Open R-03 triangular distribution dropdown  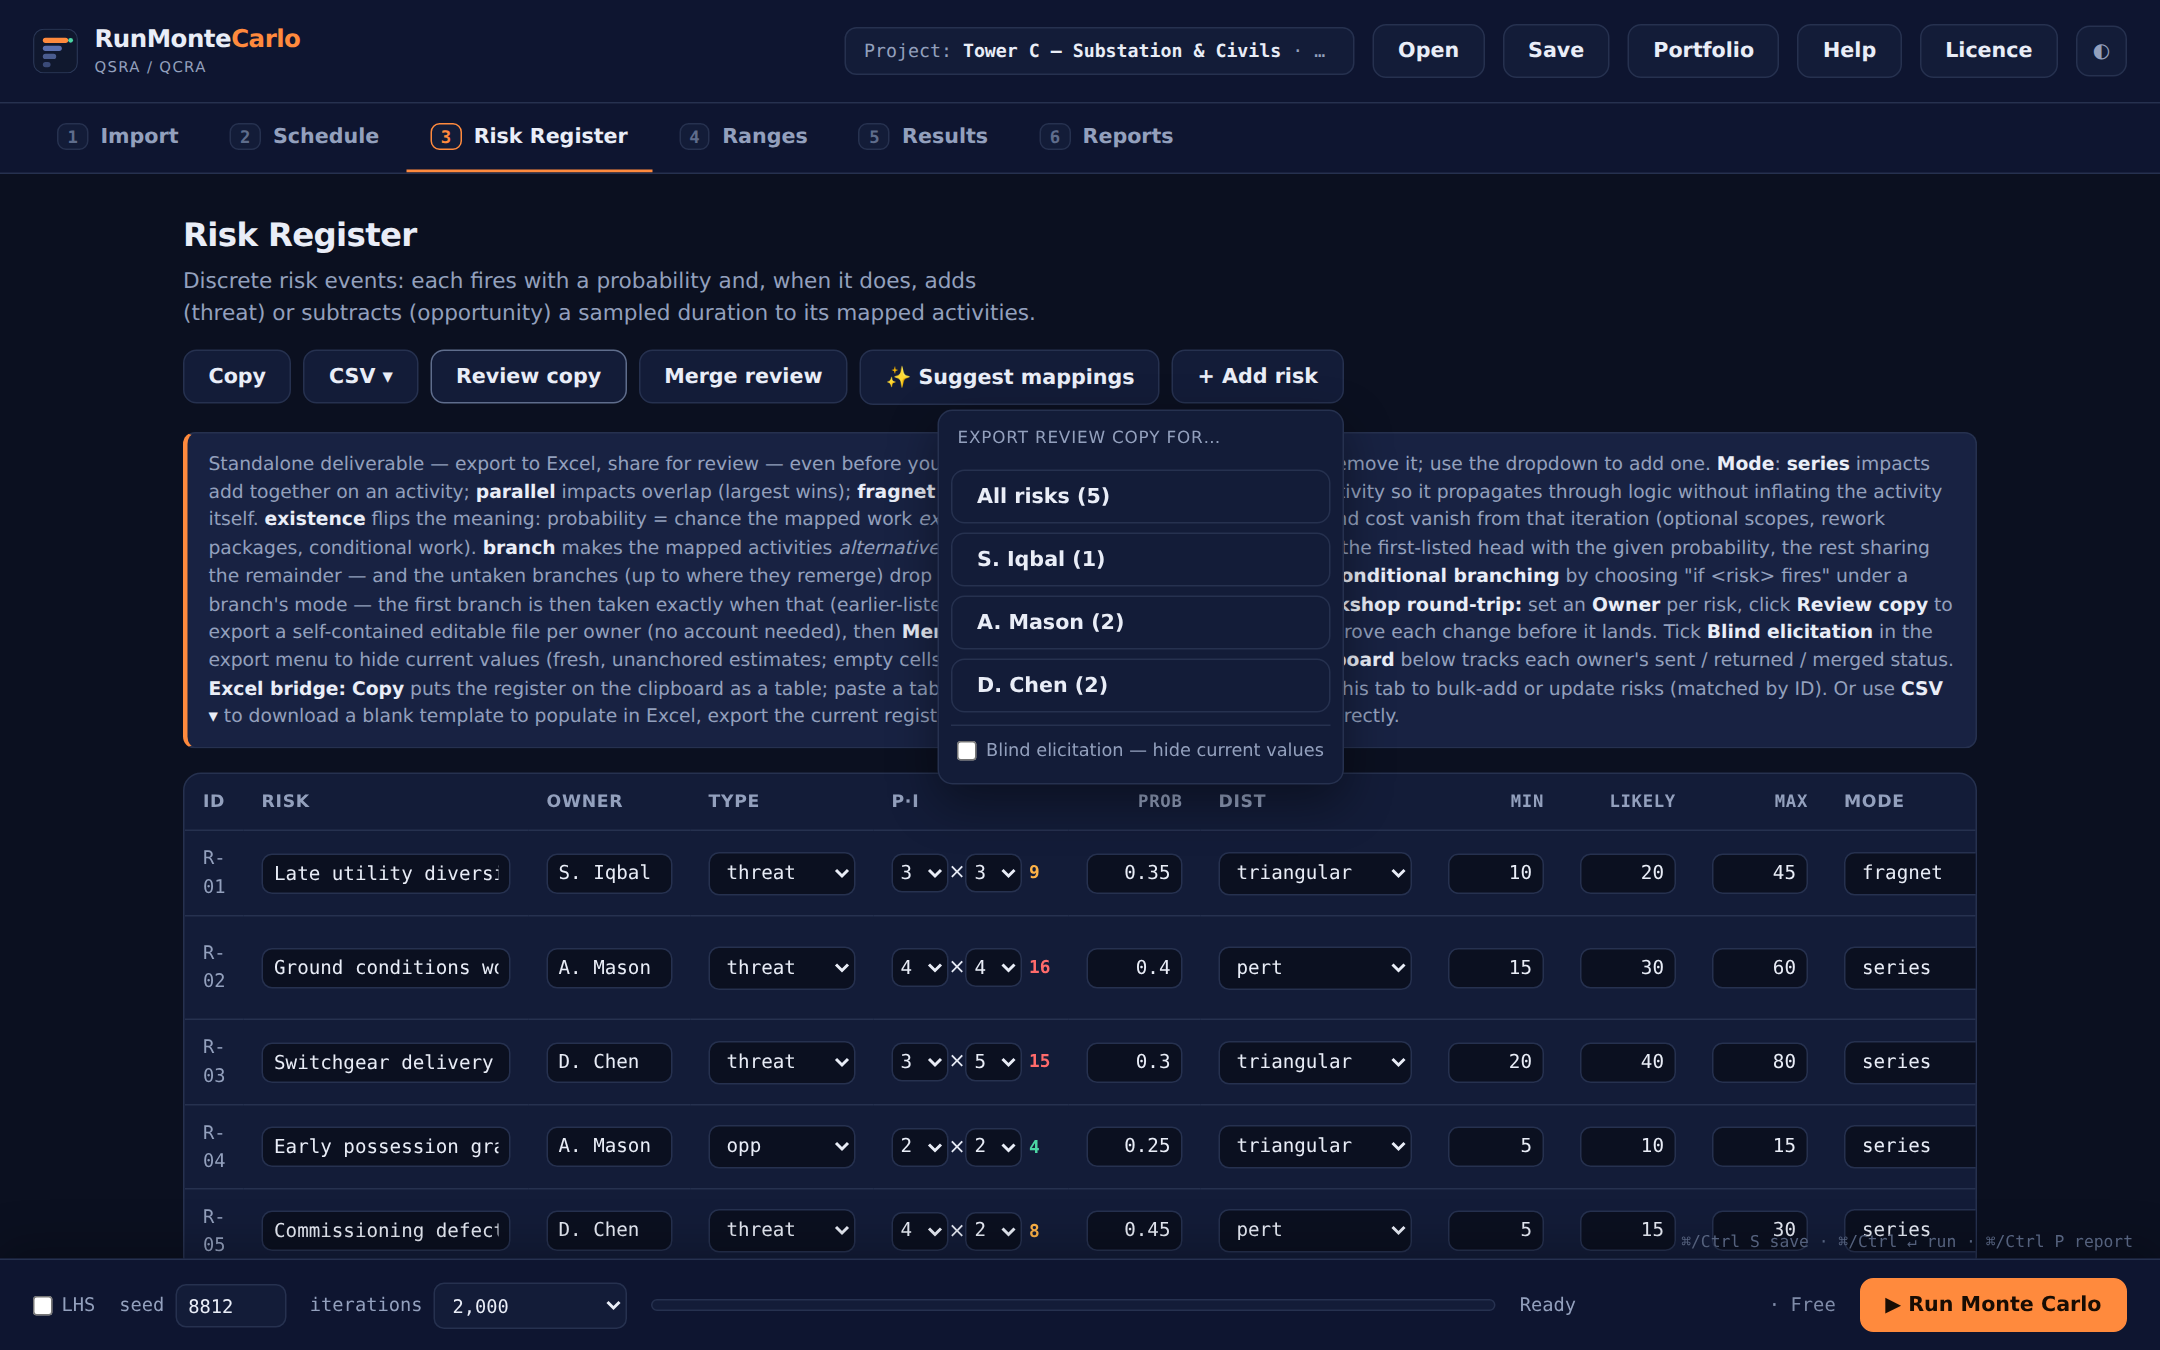click(x=1314, y=1062)
